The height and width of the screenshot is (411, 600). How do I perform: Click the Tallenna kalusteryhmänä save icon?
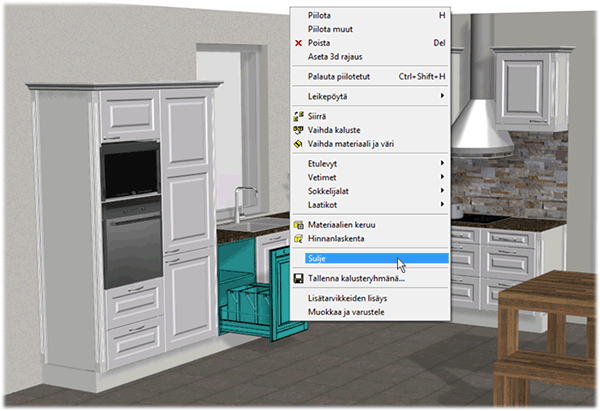[298, 279]
